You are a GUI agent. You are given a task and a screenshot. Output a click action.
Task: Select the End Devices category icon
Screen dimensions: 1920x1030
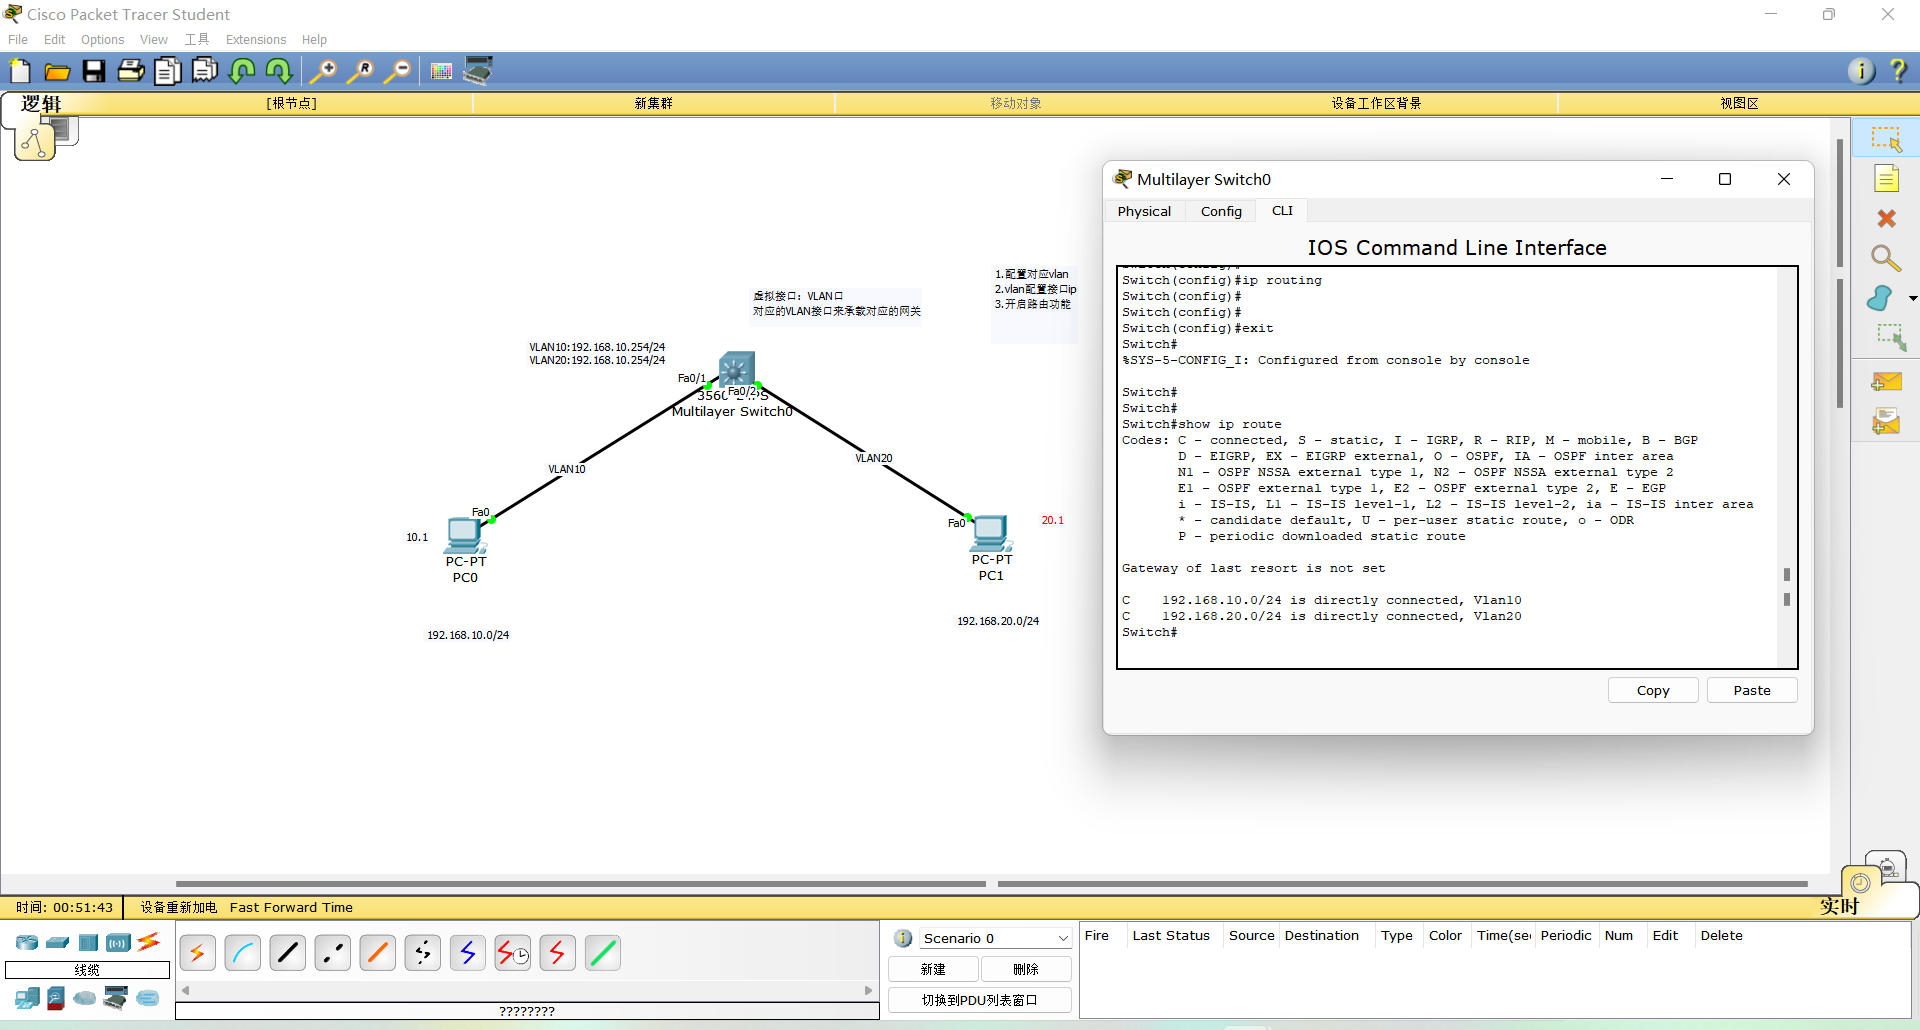27,997
